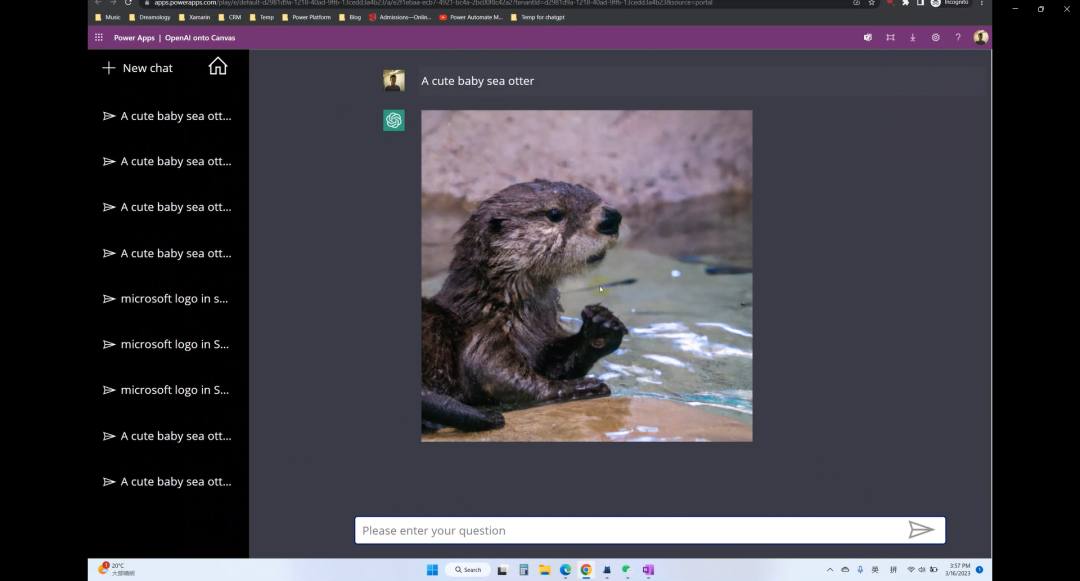Image resolution: width=1080 pixels, height=581 pixels.
Task: Open the Music bookmark folder
Action: (x=107, y=17)
